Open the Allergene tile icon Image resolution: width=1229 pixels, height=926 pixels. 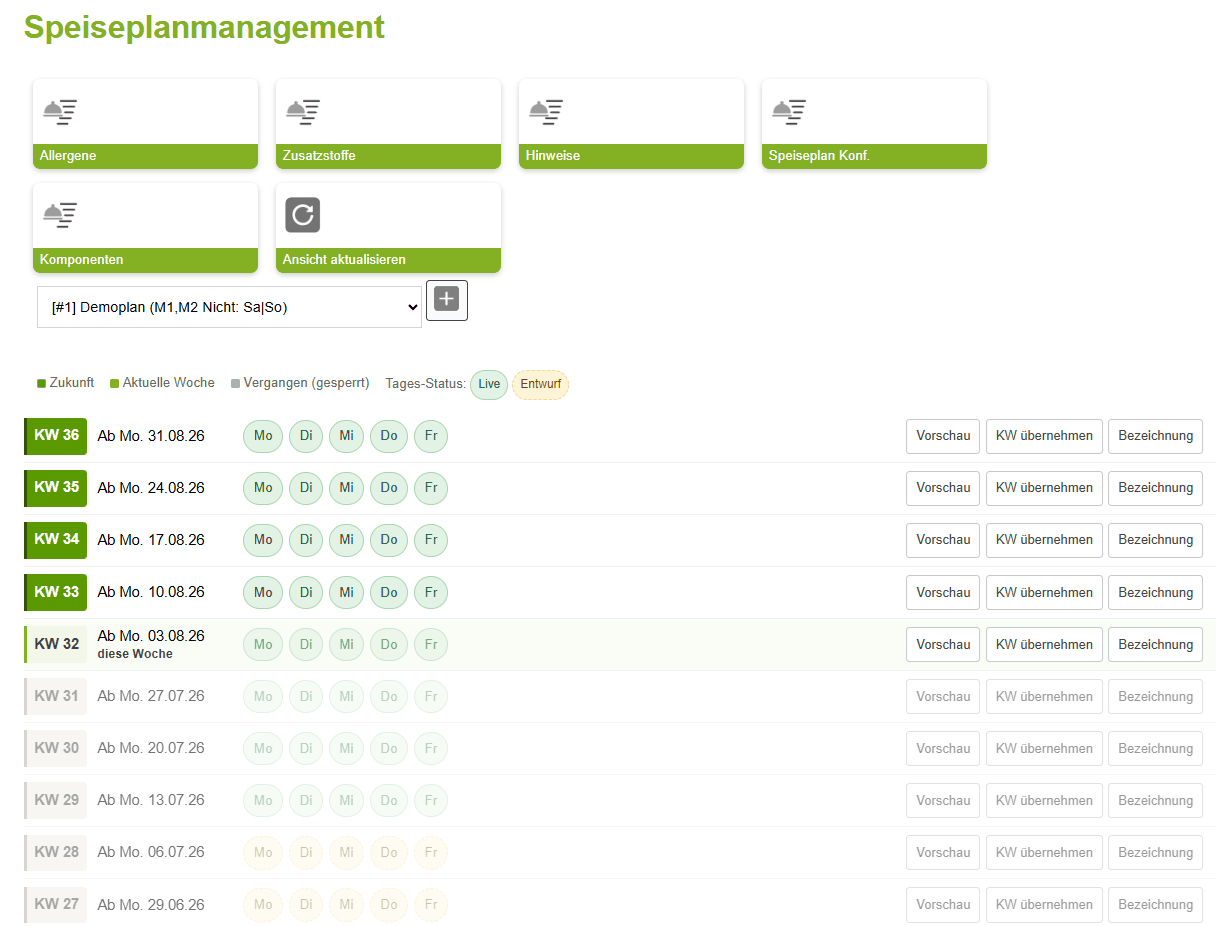(x=60, y=111)
